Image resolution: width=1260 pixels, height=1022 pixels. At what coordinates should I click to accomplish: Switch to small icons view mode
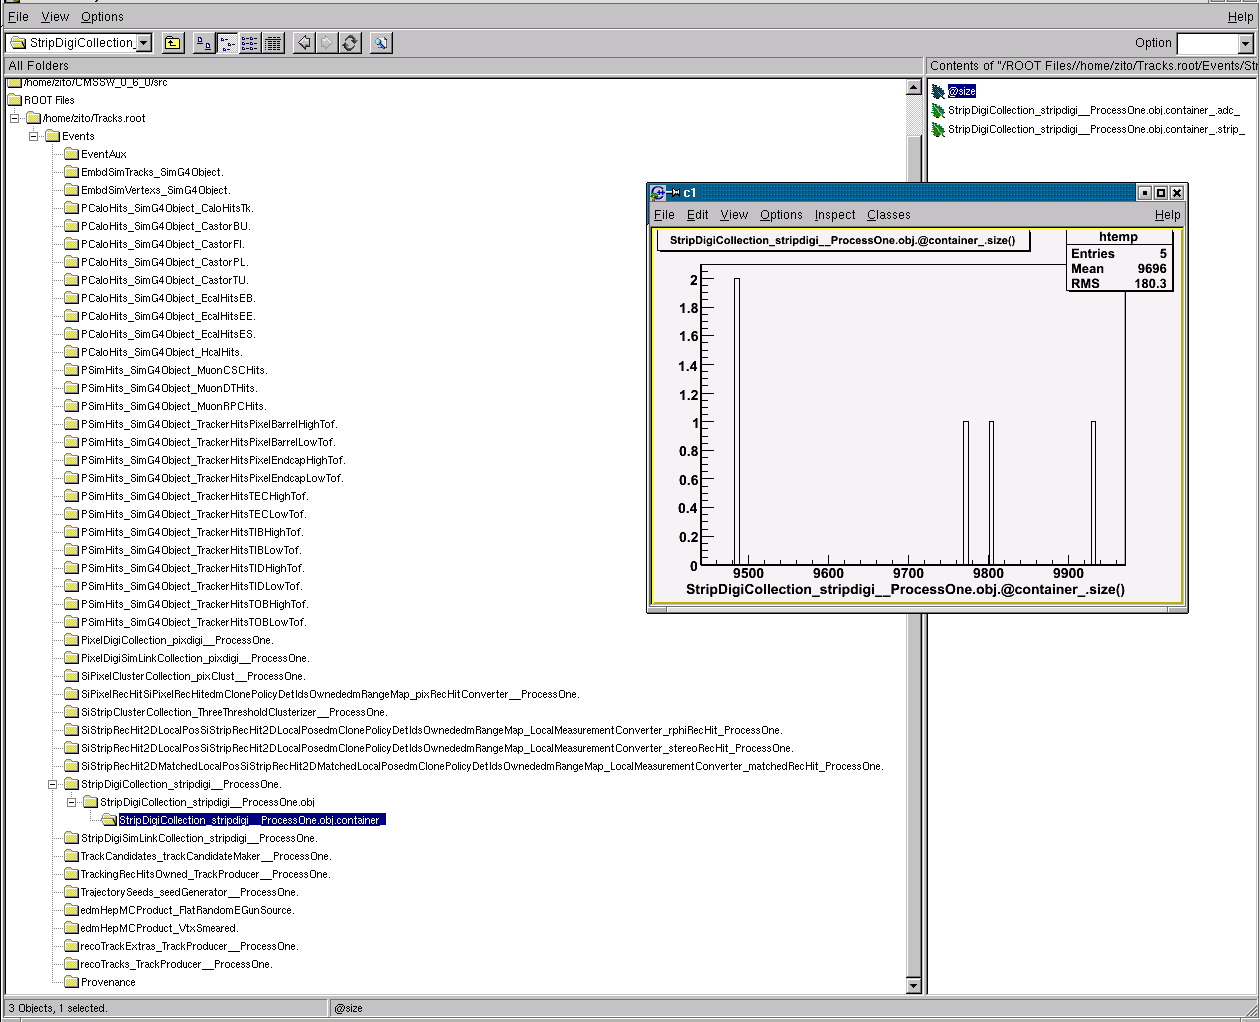(227, 43)
